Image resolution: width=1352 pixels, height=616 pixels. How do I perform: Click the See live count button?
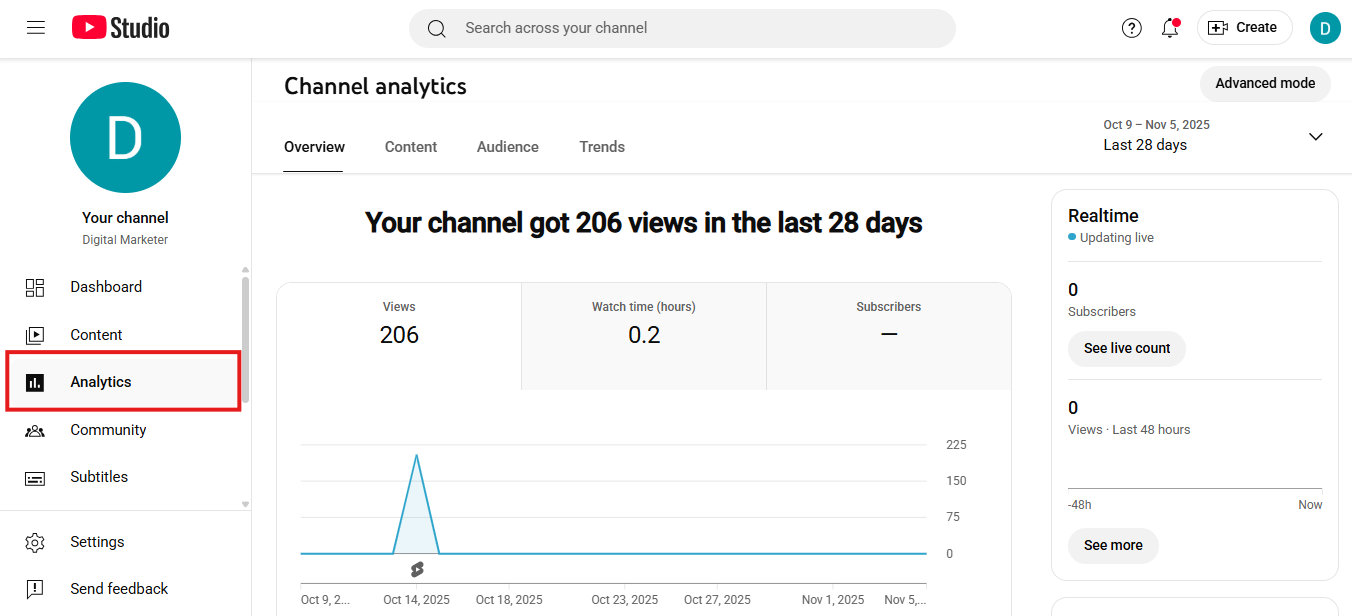(1126, 349)
